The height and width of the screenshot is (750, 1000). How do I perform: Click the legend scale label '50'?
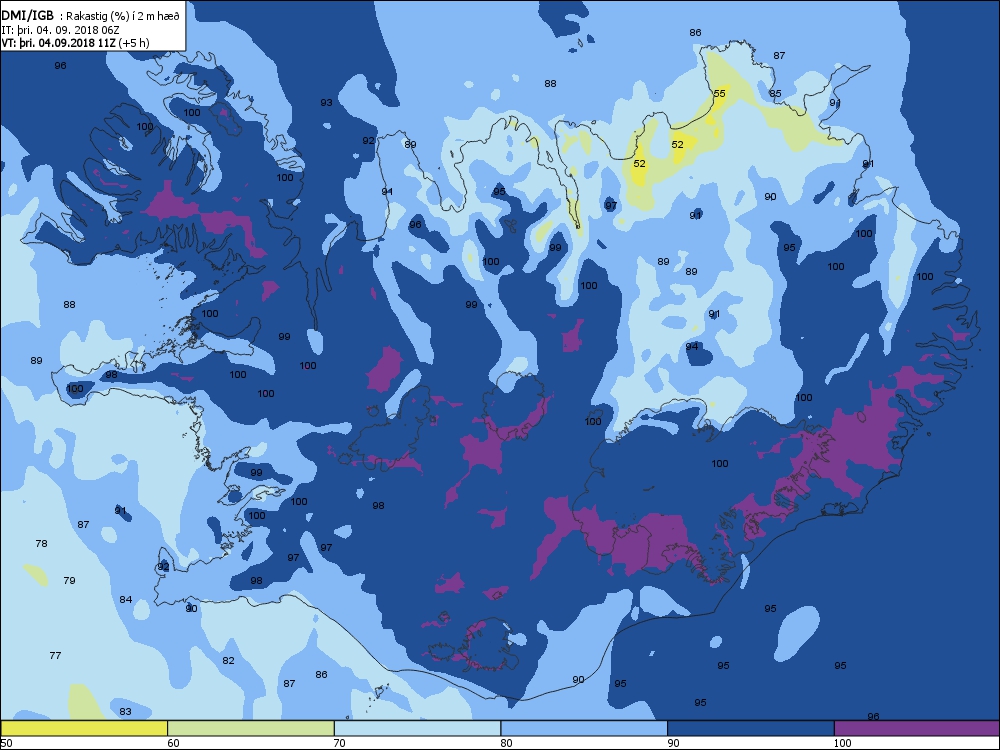(x=6, y=742)
